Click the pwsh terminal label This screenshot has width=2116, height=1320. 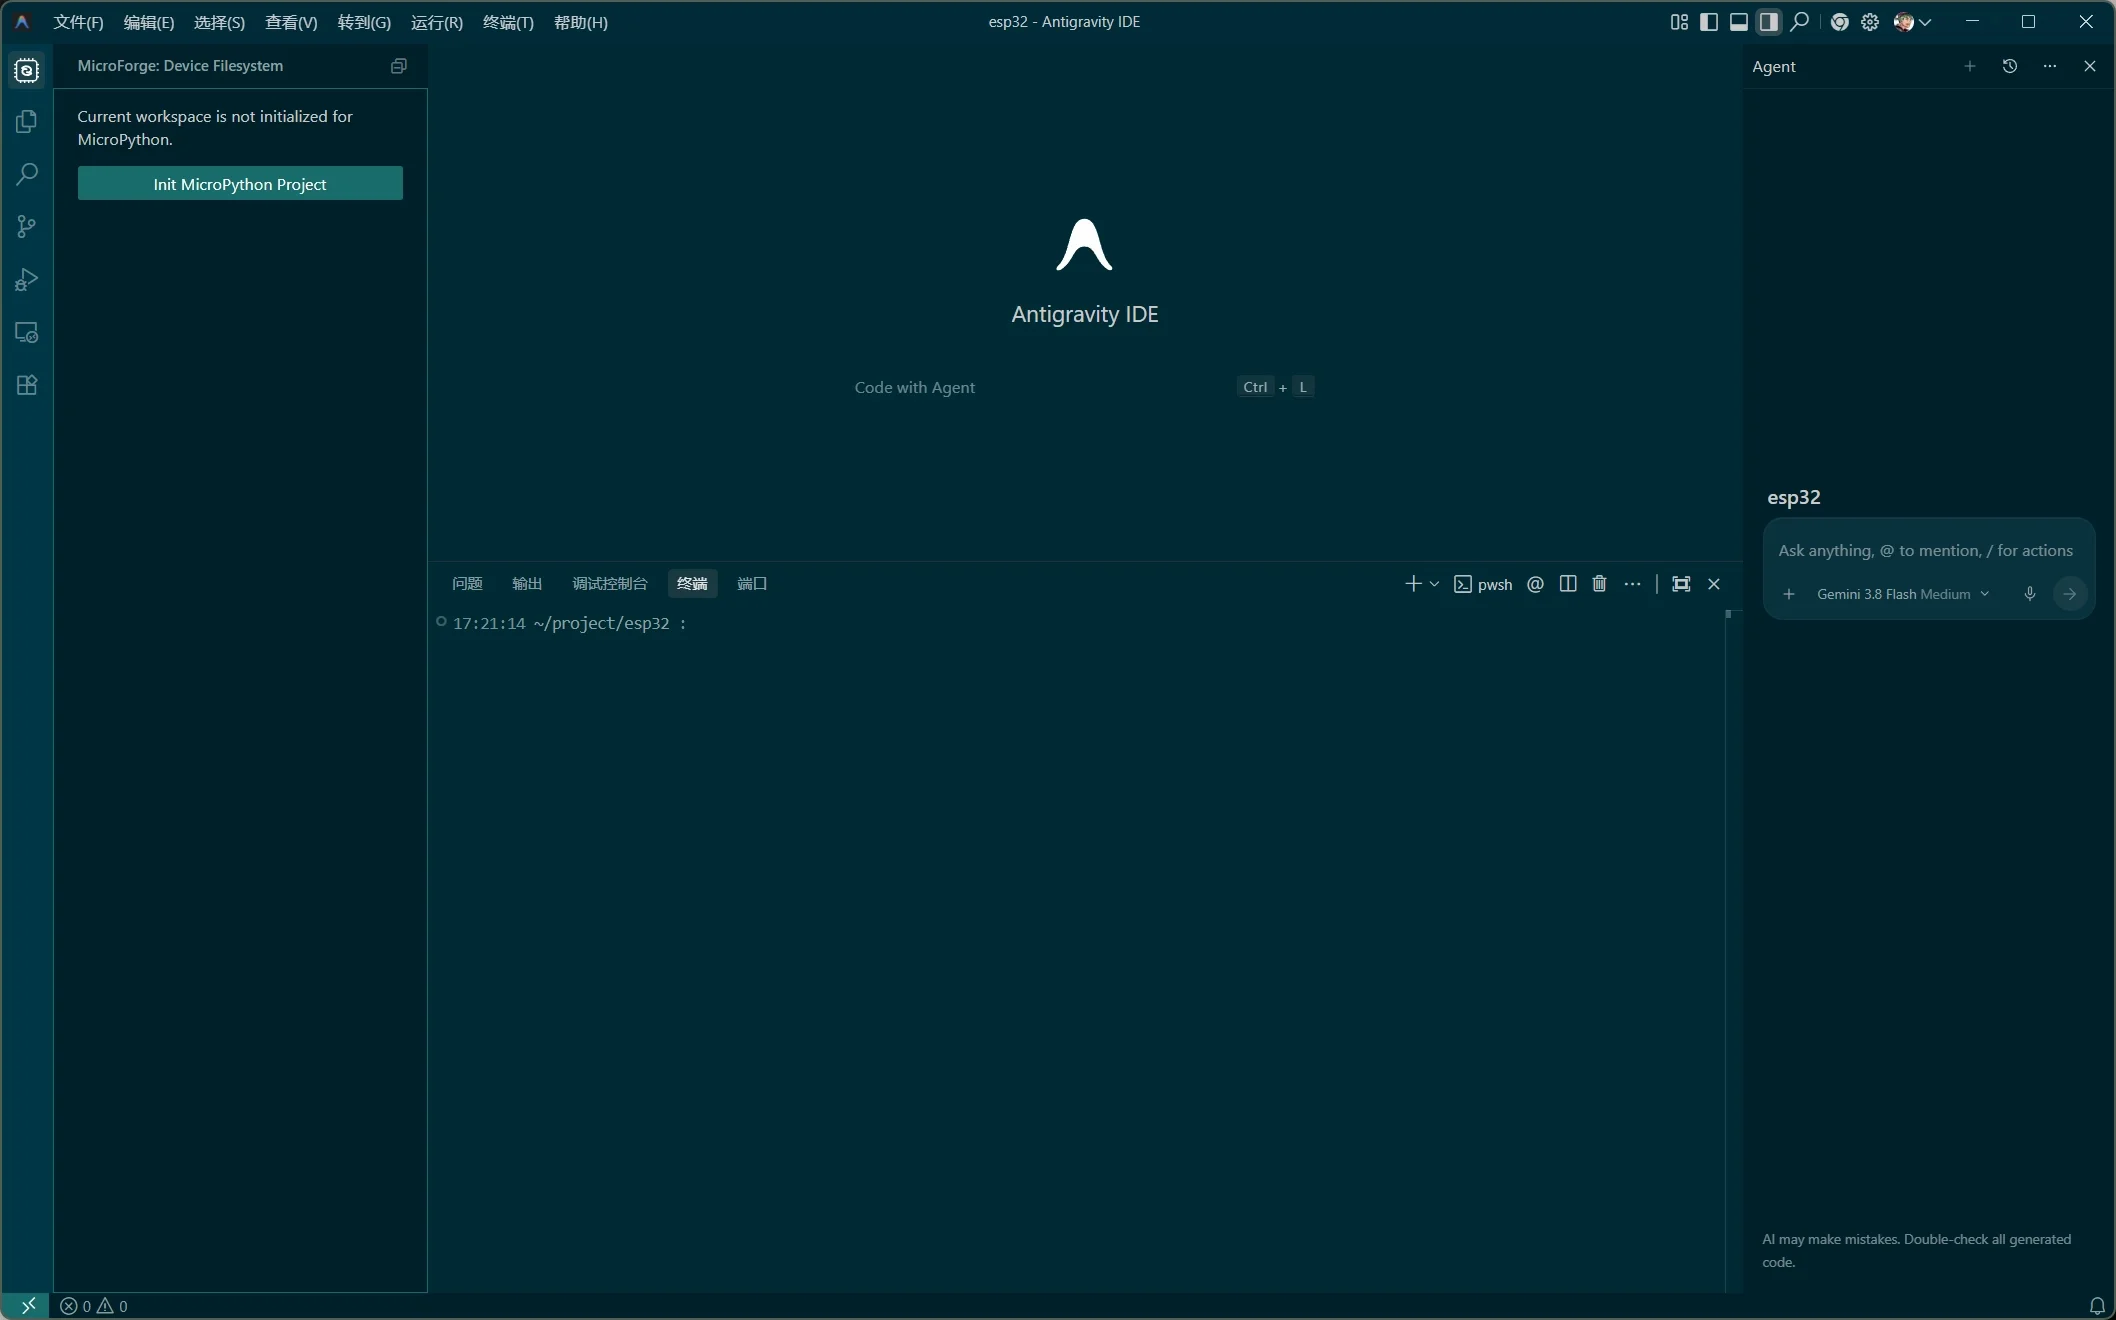pos(1495,585)
